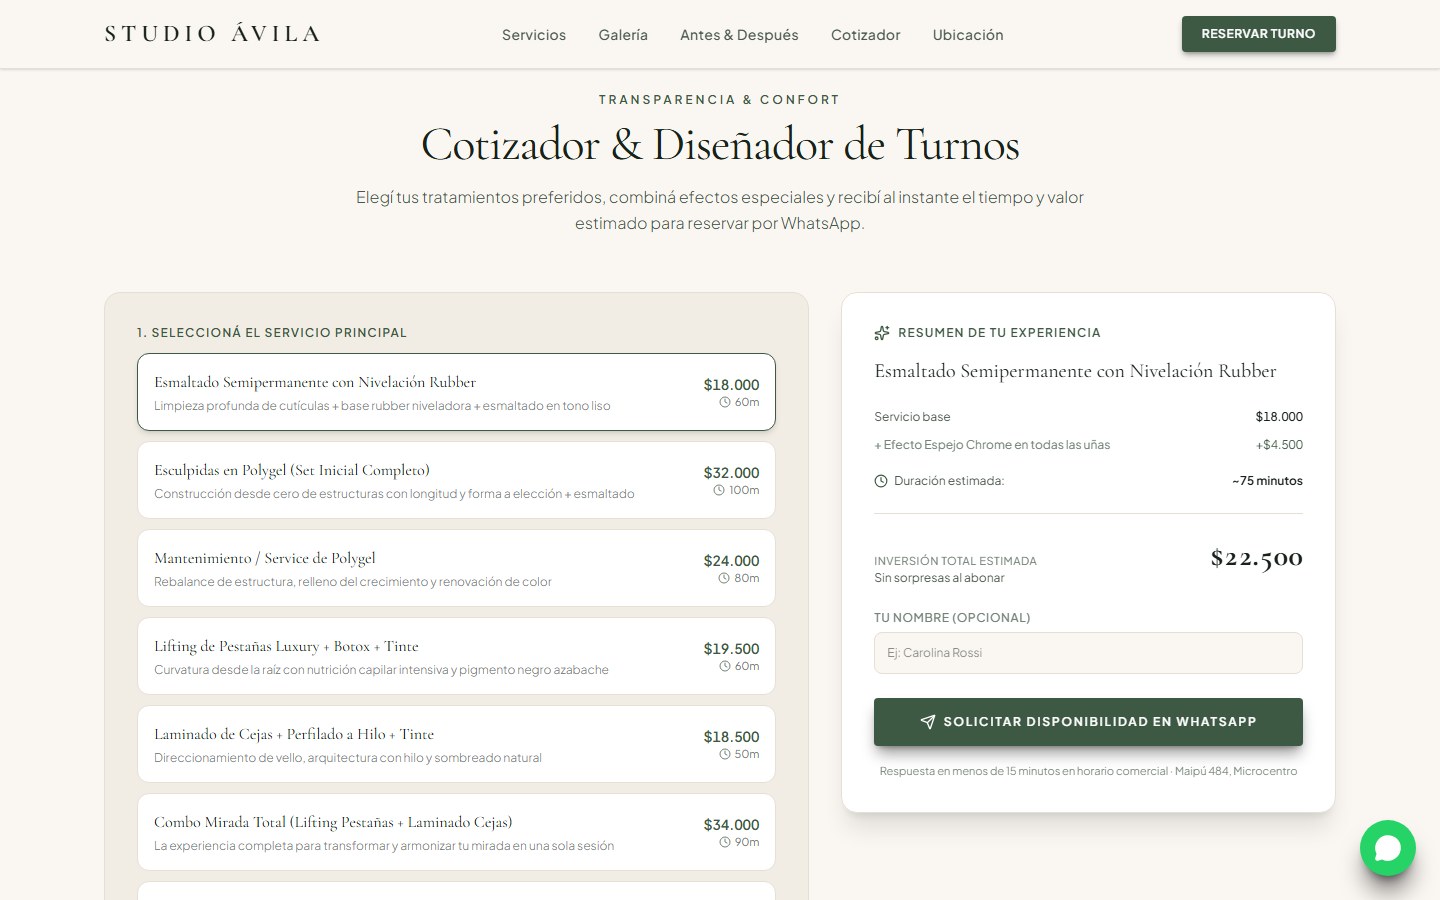The width and height of the screenshot is (1440, 900).
Task: Click the clock icon next to Duración estimada
Action: (x=881, y=481)
